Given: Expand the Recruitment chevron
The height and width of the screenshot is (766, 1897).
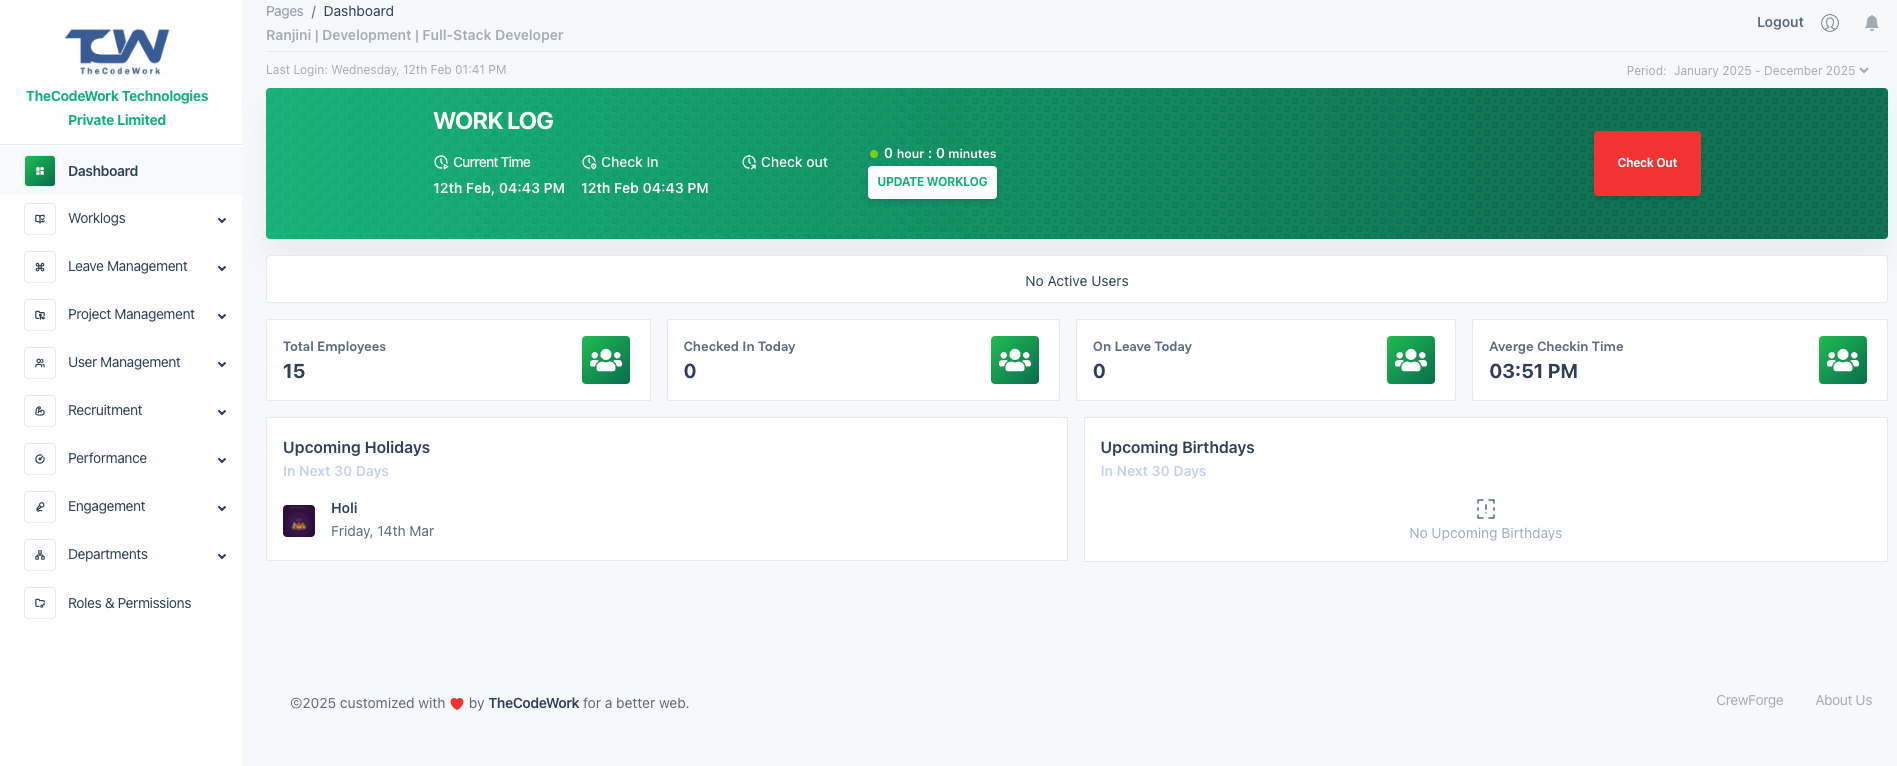Looking at the screenshot, I should point(222,412).
